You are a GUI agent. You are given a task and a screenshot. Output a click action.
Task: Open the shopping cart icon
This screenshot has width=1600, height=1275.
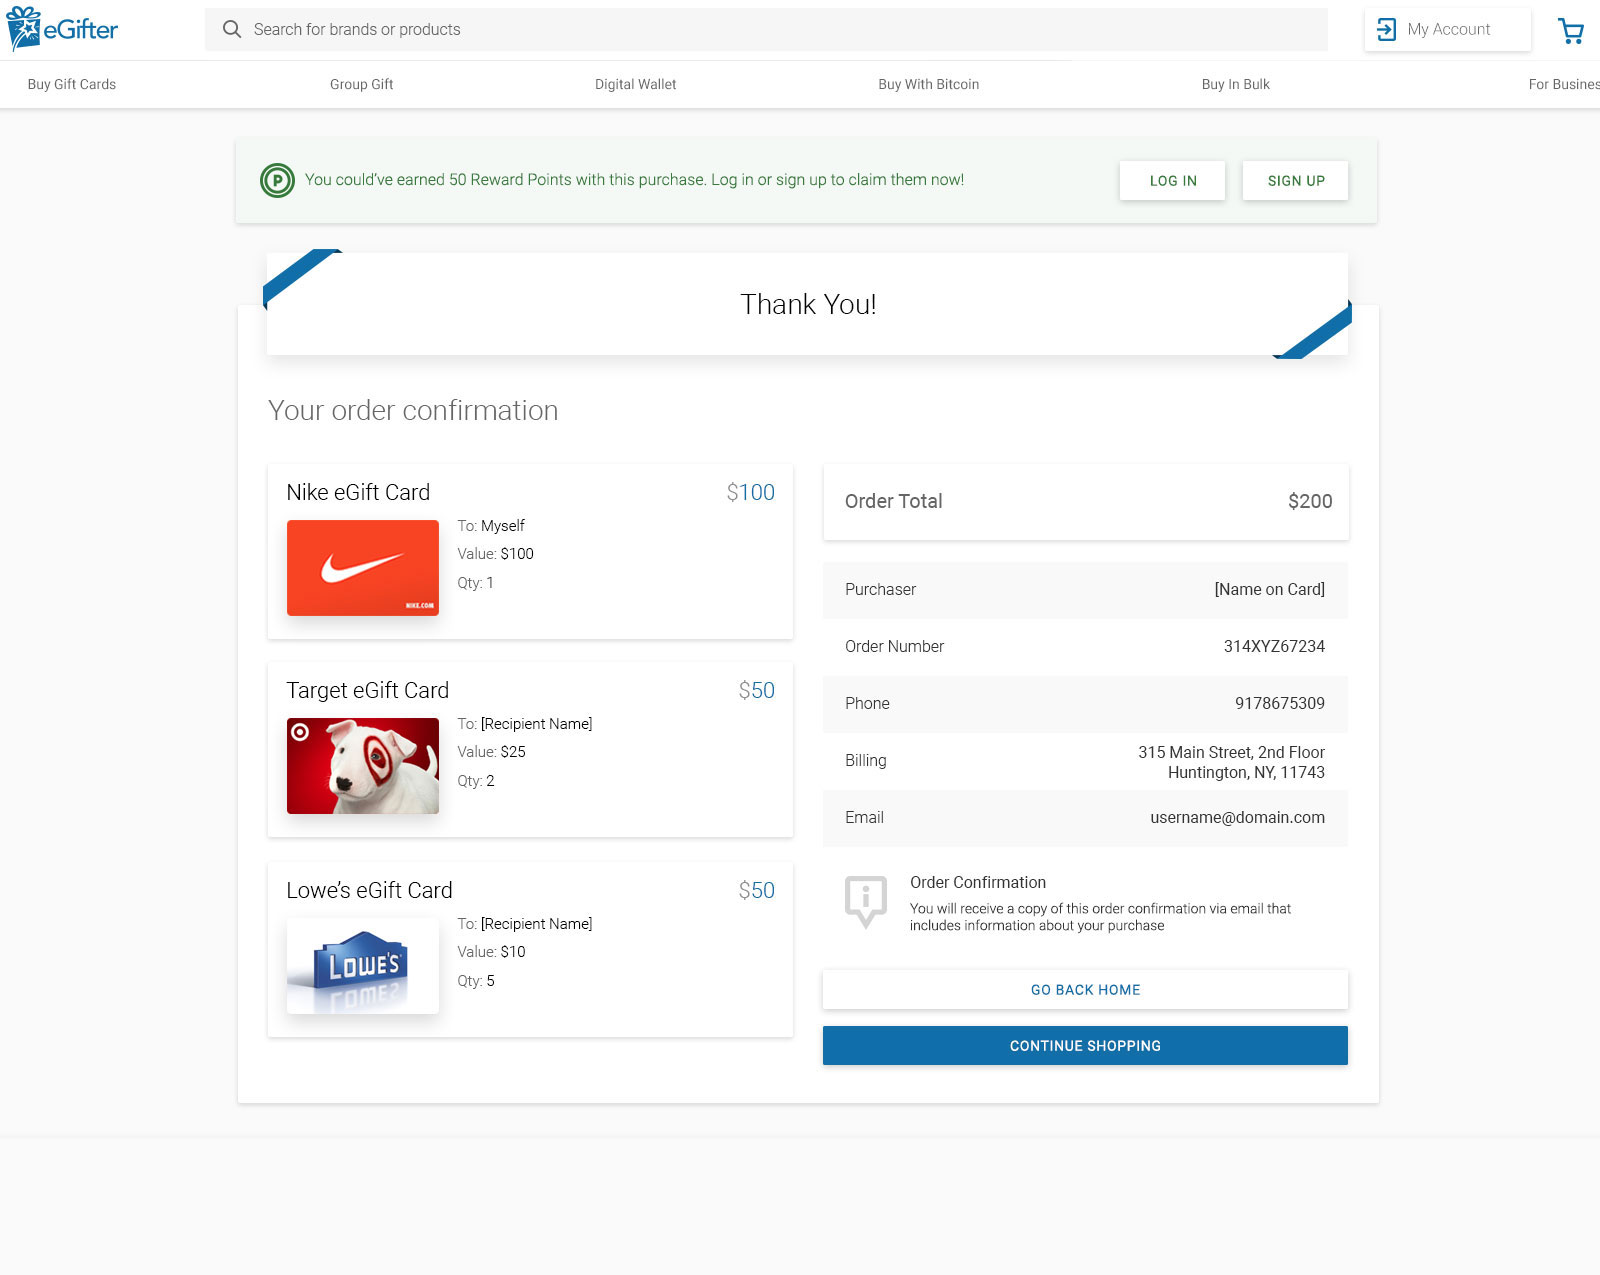(1571, 31)
